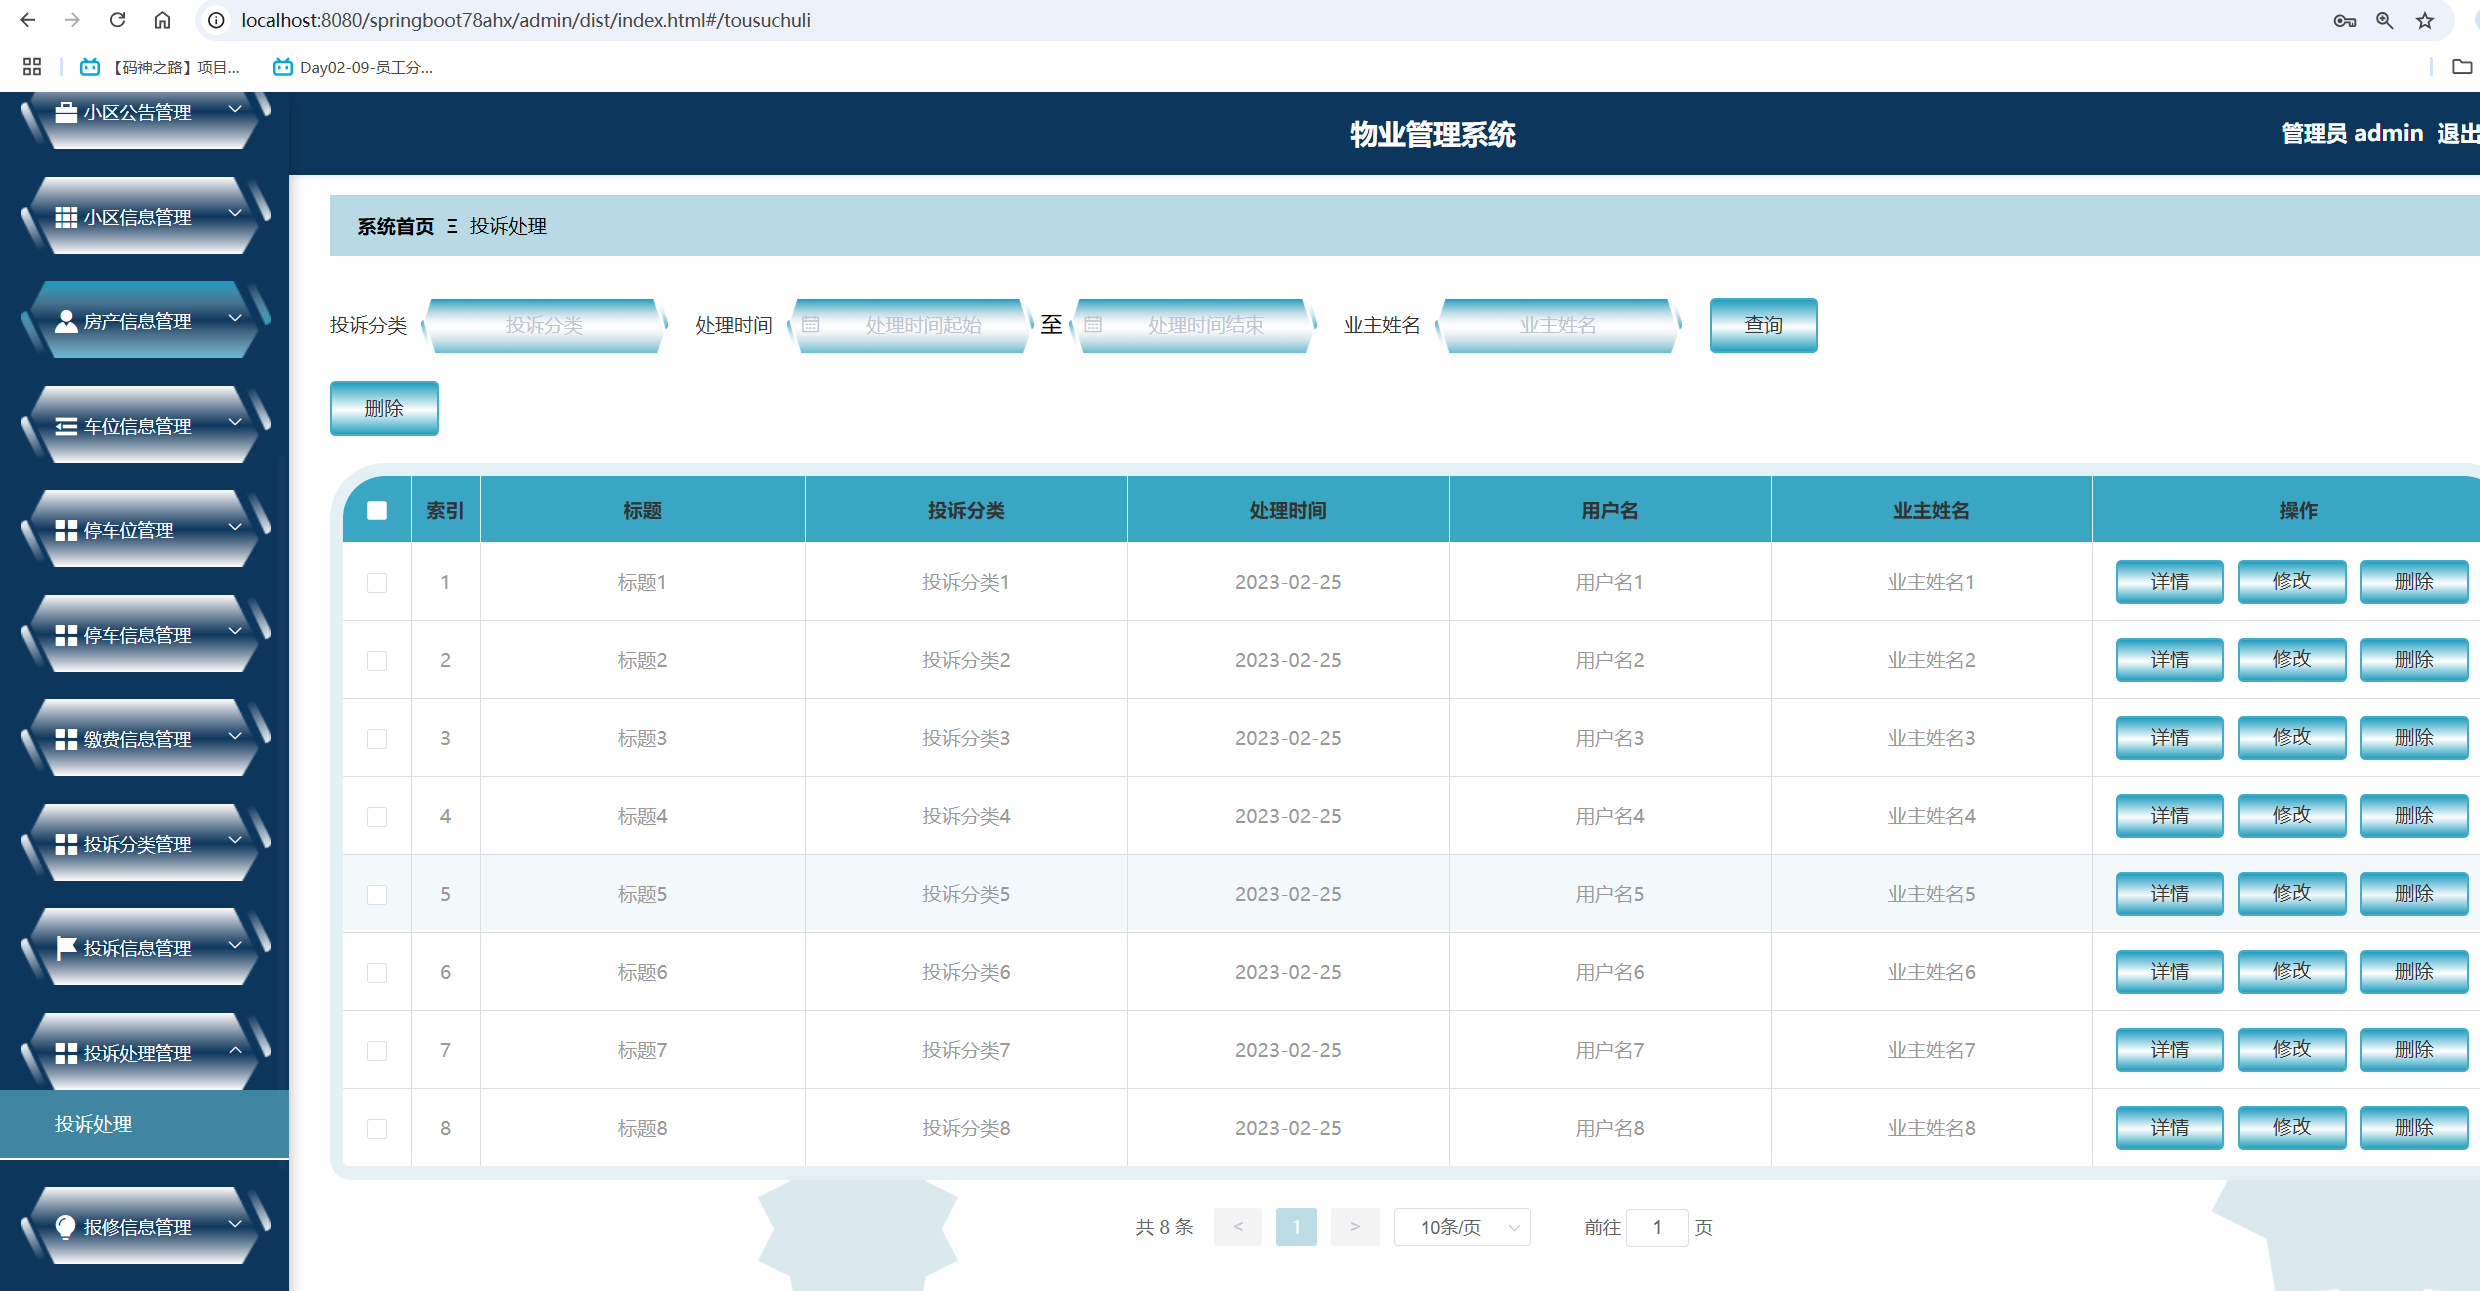This screenshot has width=2480, height=1291.
Task: Check the row checkbox for 标题1
Action: (377, 583)
